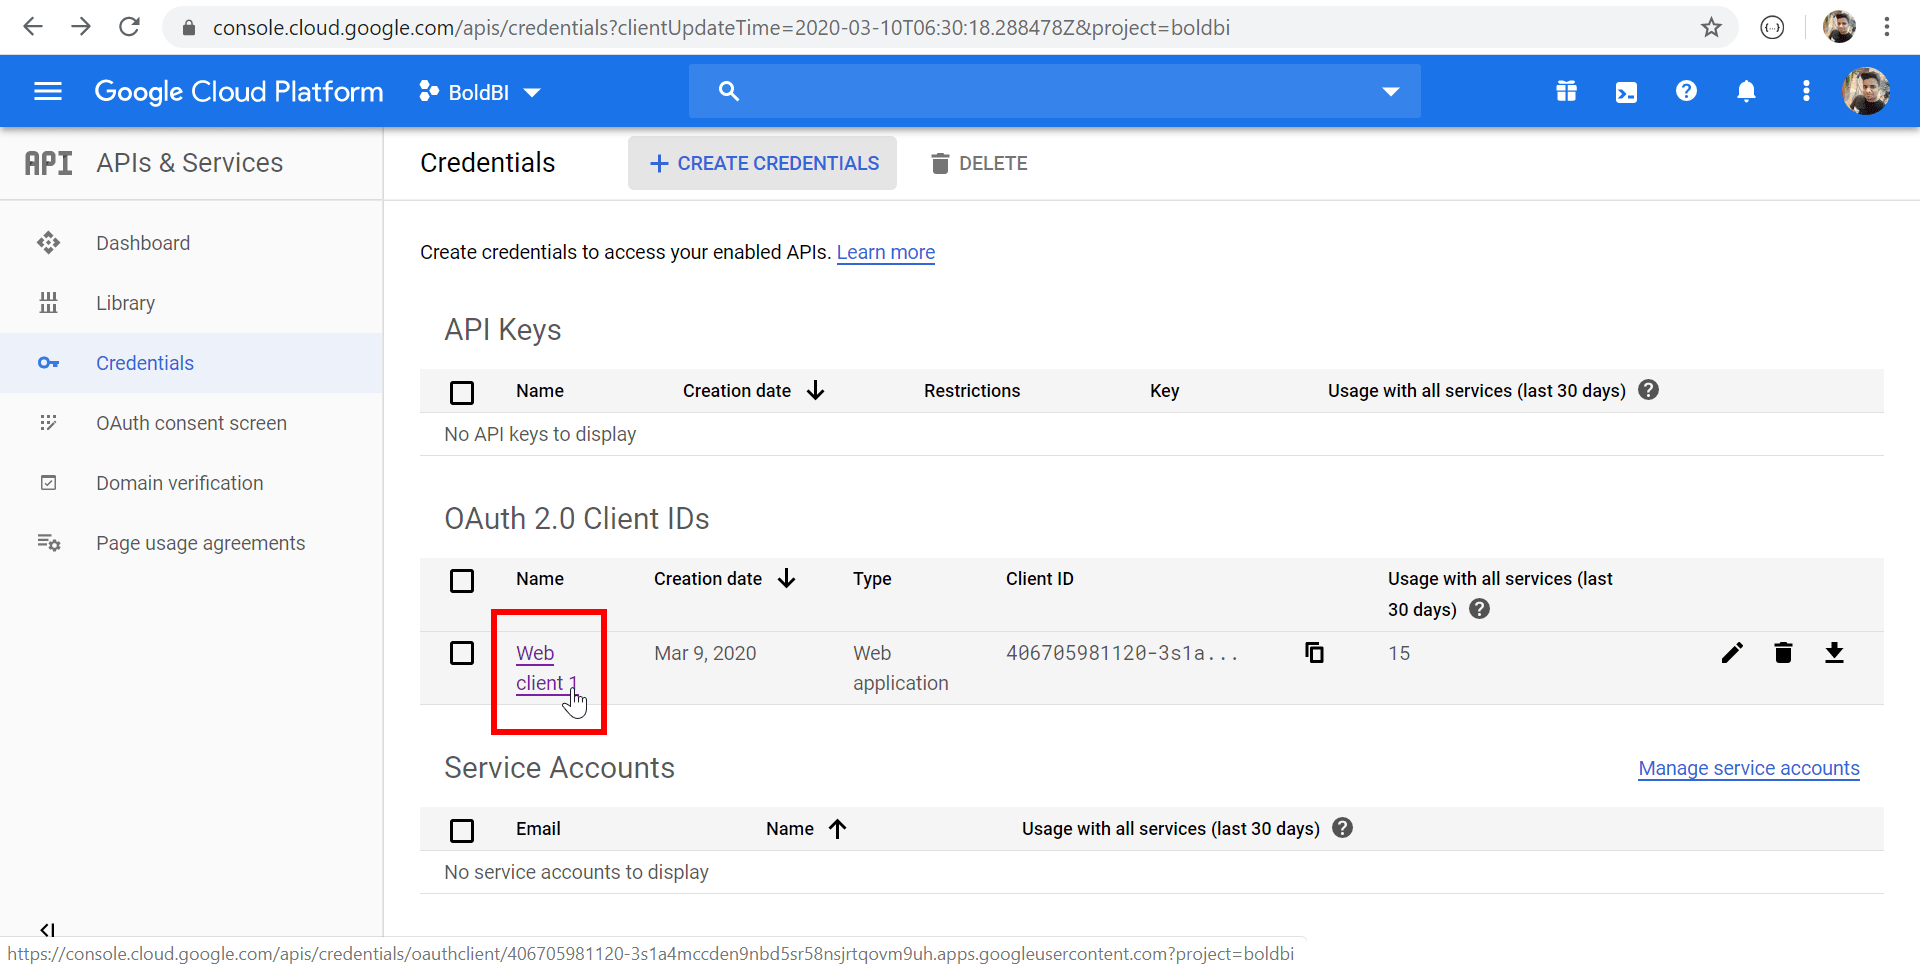Open the Manage service accounts link
1920x967 pixels.
pyautogui.click(x=1749, y=768)
